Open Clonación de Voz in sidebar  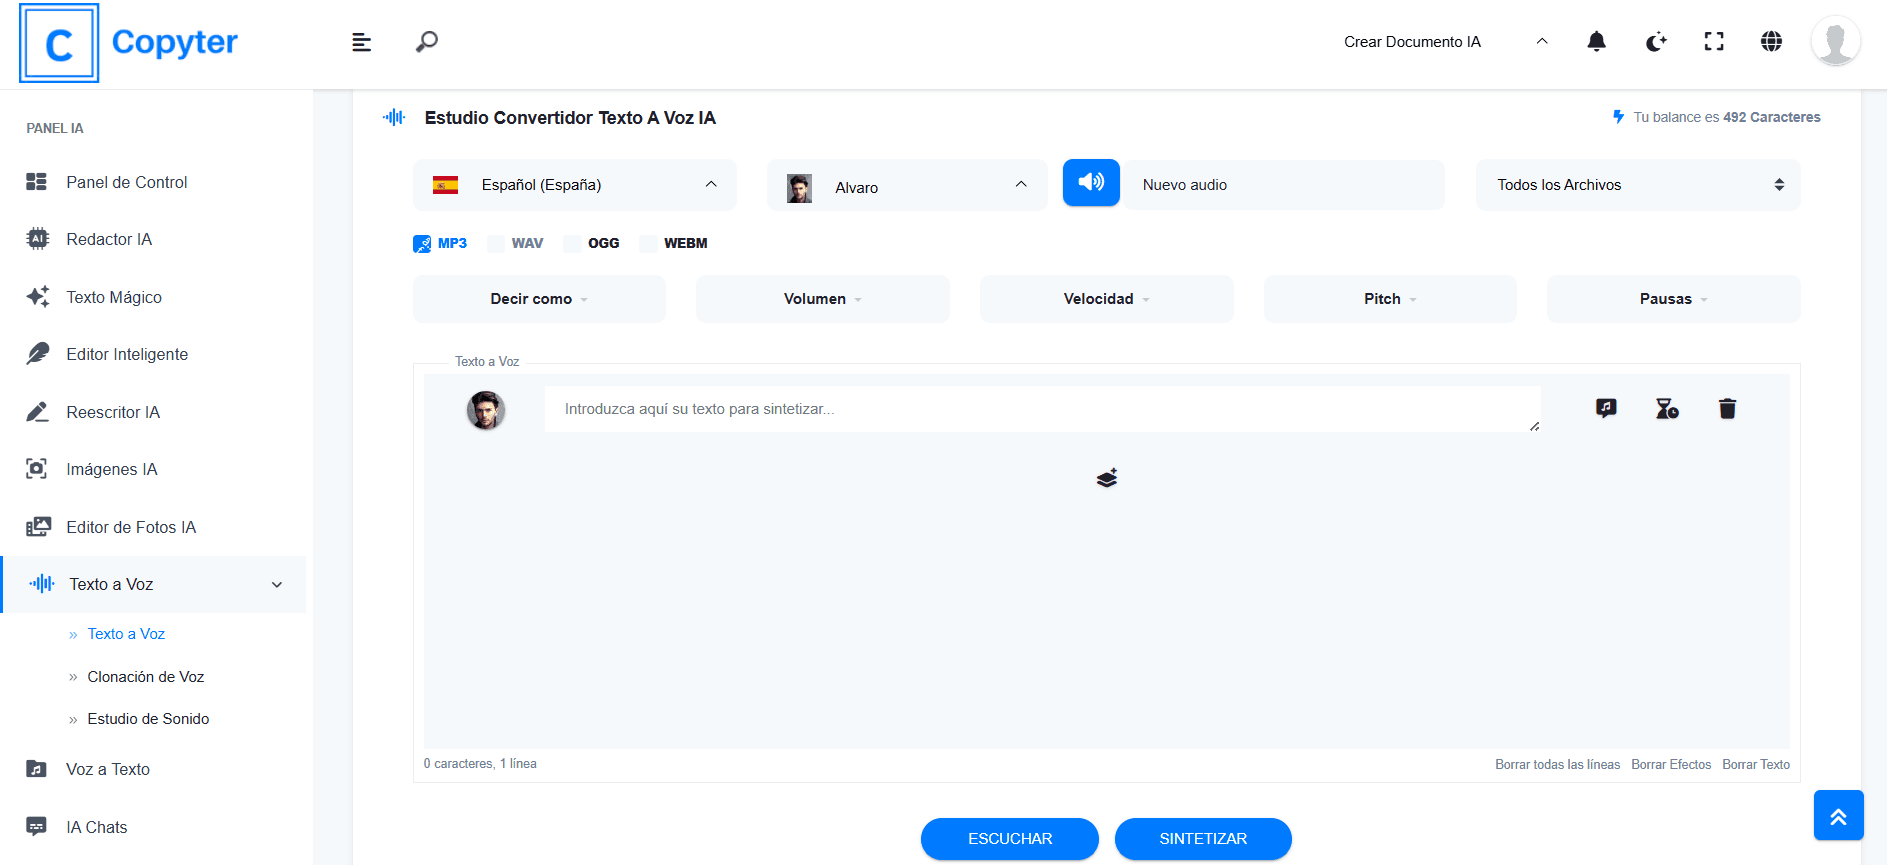coord(145,677)
